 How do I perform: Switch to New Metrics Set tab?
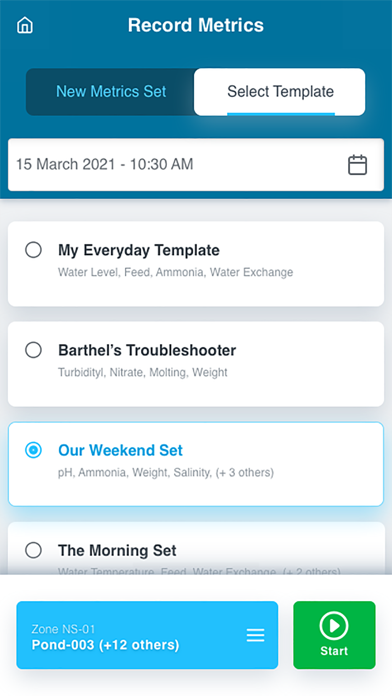pyautogui.click(x=111, y=92)
